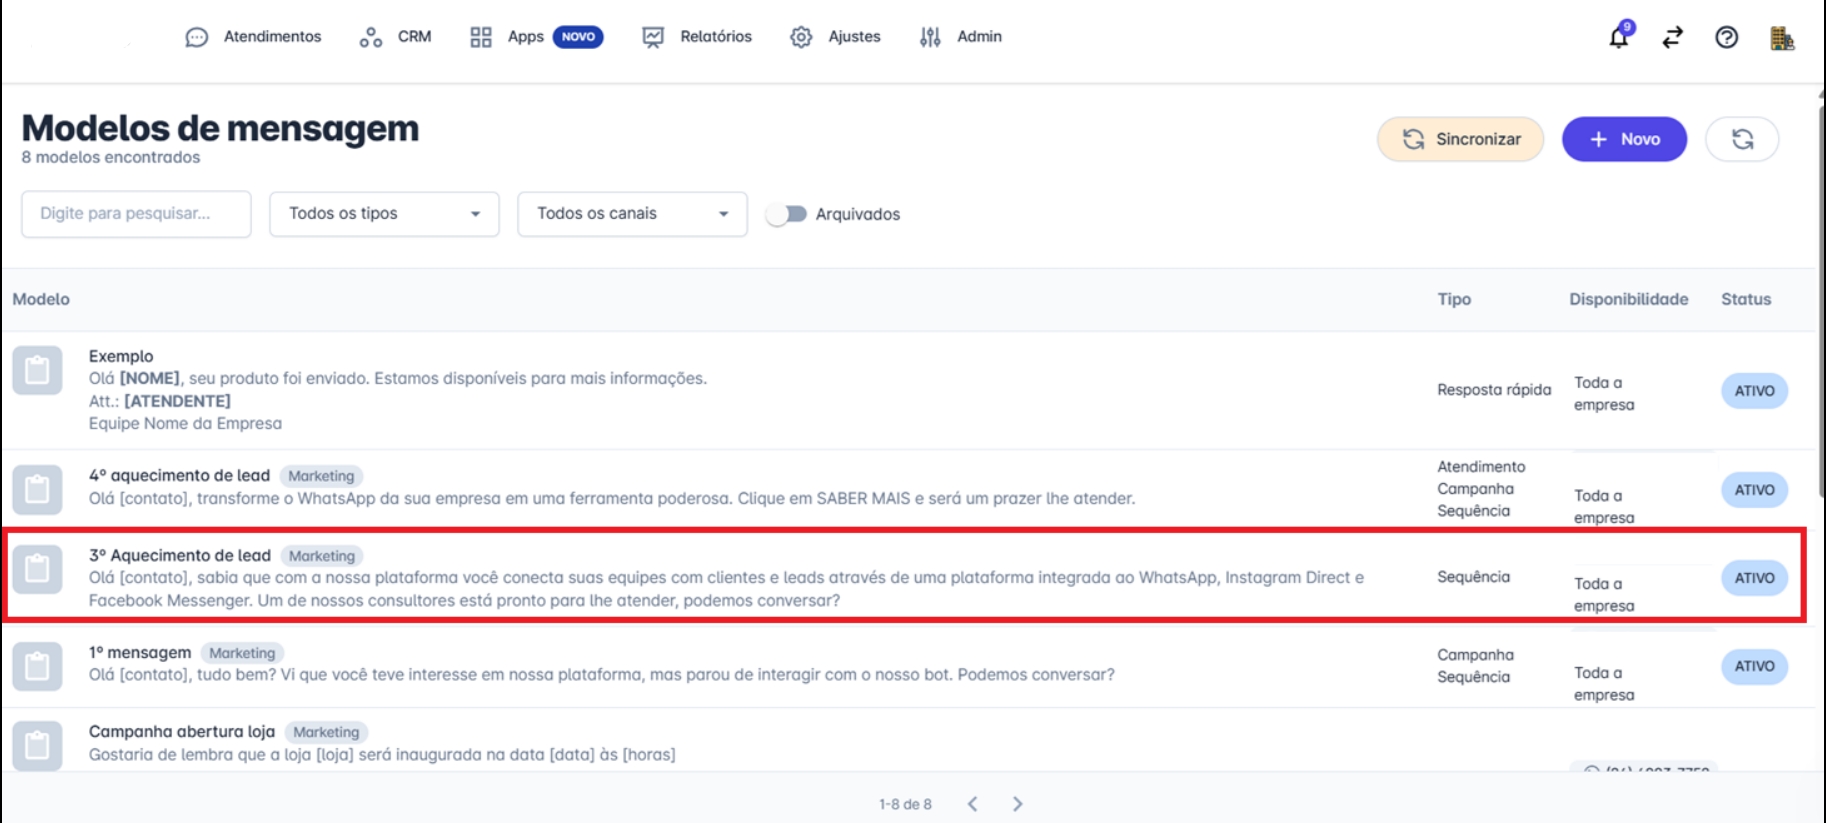Open the Todos os canais dropdown
1826x823 pixels.
point(632,214)
